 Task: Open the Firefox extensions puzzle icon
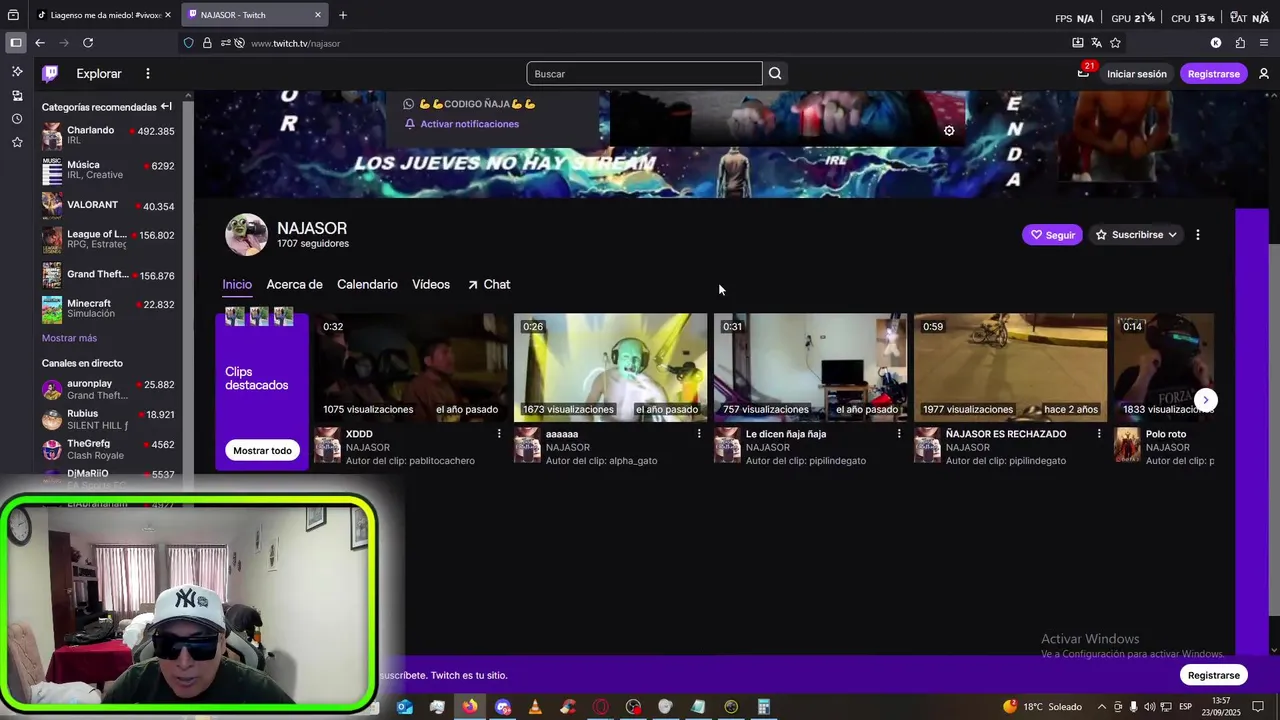1240,43
